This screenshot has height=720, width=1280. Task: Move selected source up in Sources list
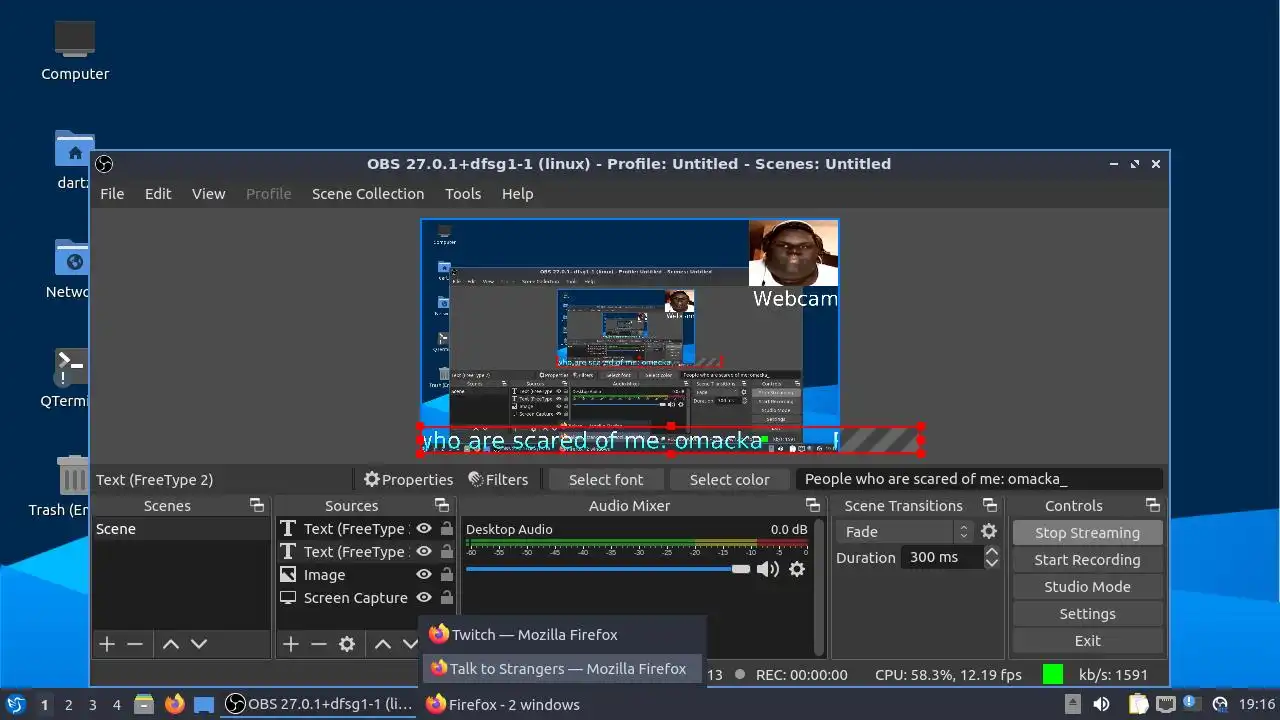383,644
